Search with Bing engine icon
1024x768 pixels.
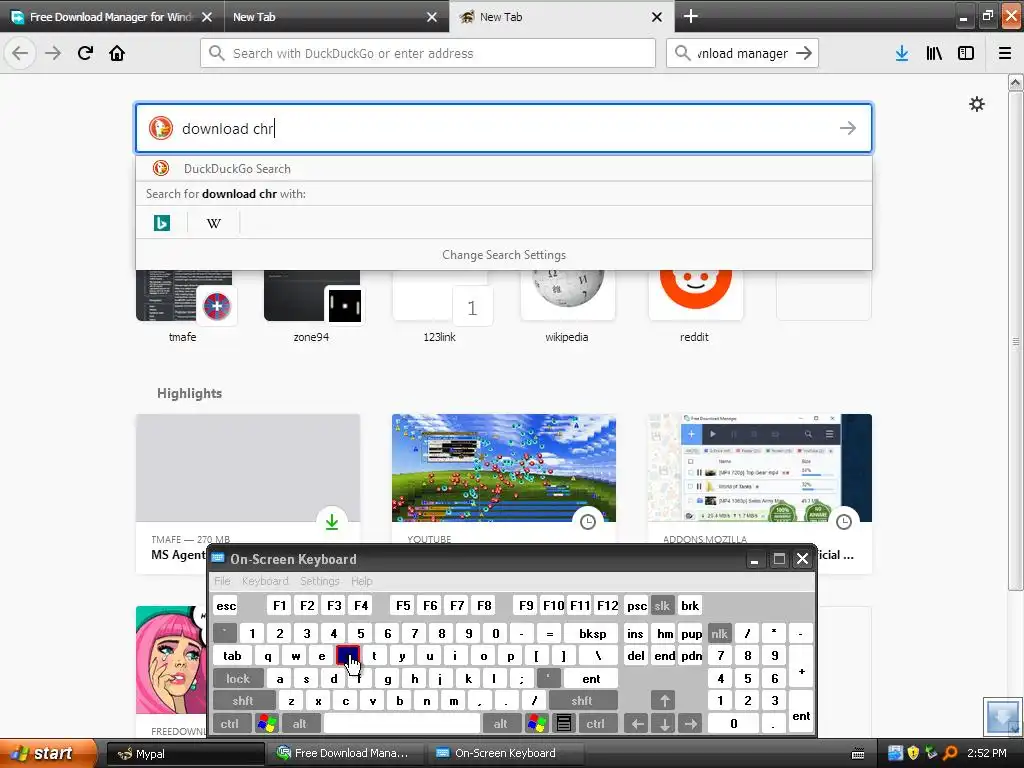click(x=162, y=223)
